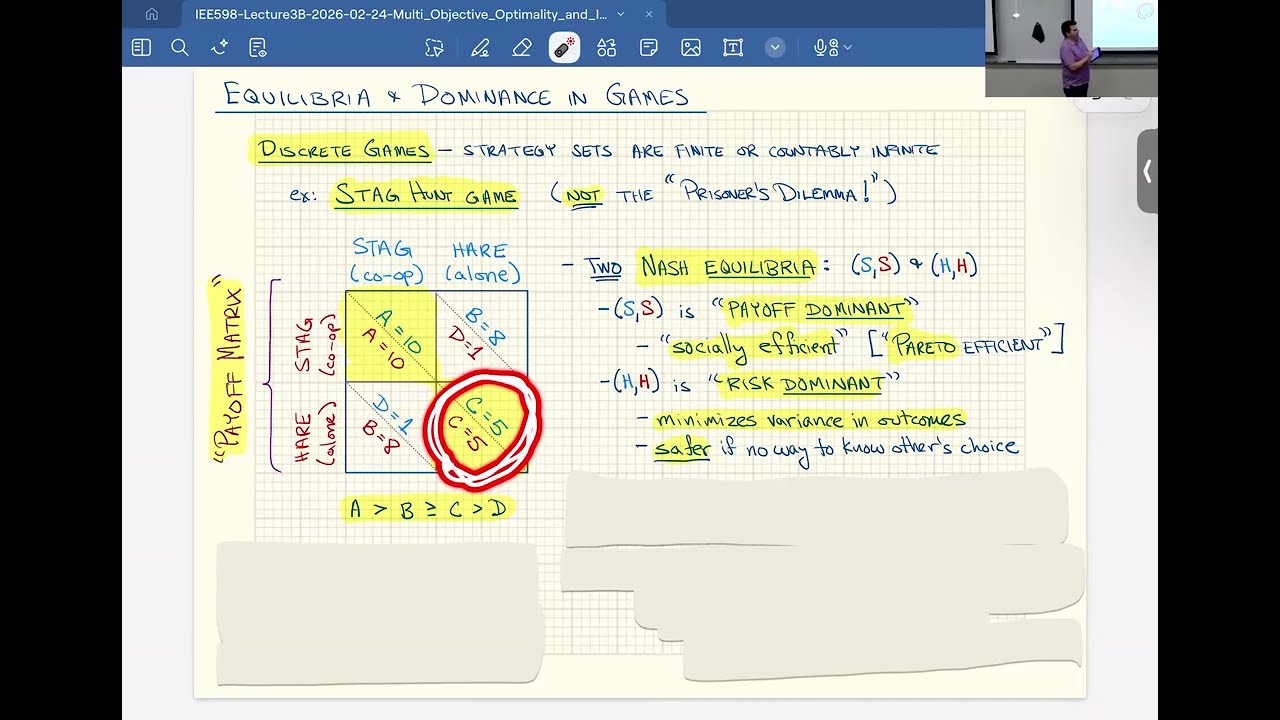The width and height of the screenshot is (1280, 720).
Task: Click the 'socially efficient' handwritten text
Action: coord(755,346)
